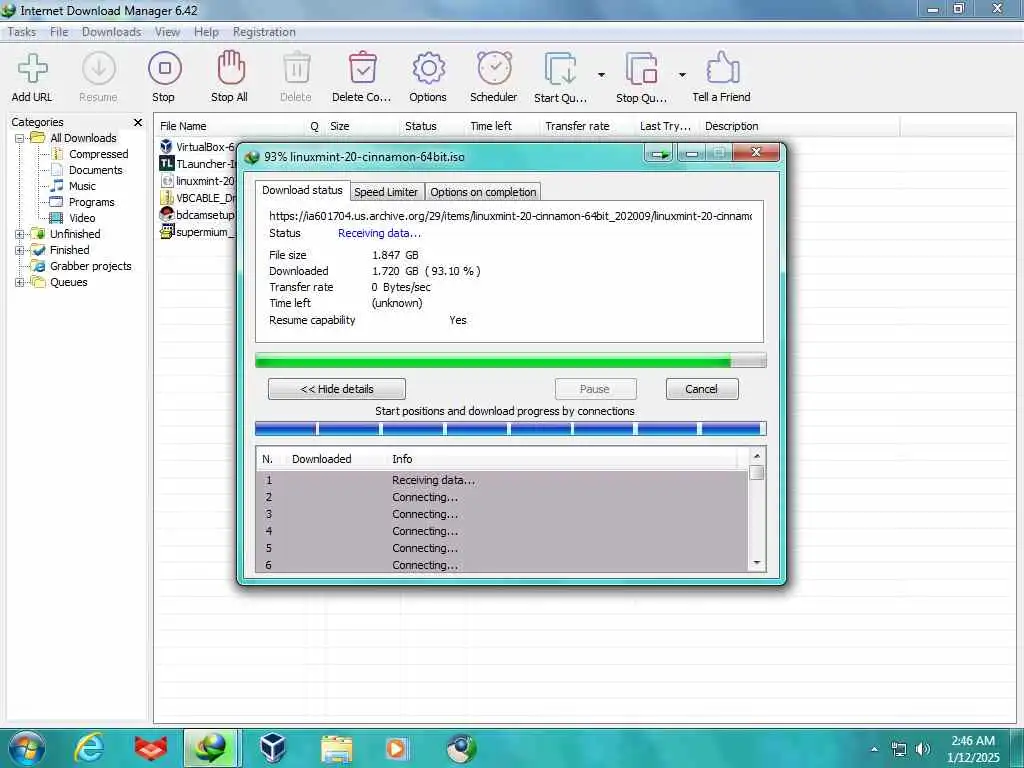1024x768 pixels.
Task: Expand the Unfinished category node
Action: click(20, 234)
